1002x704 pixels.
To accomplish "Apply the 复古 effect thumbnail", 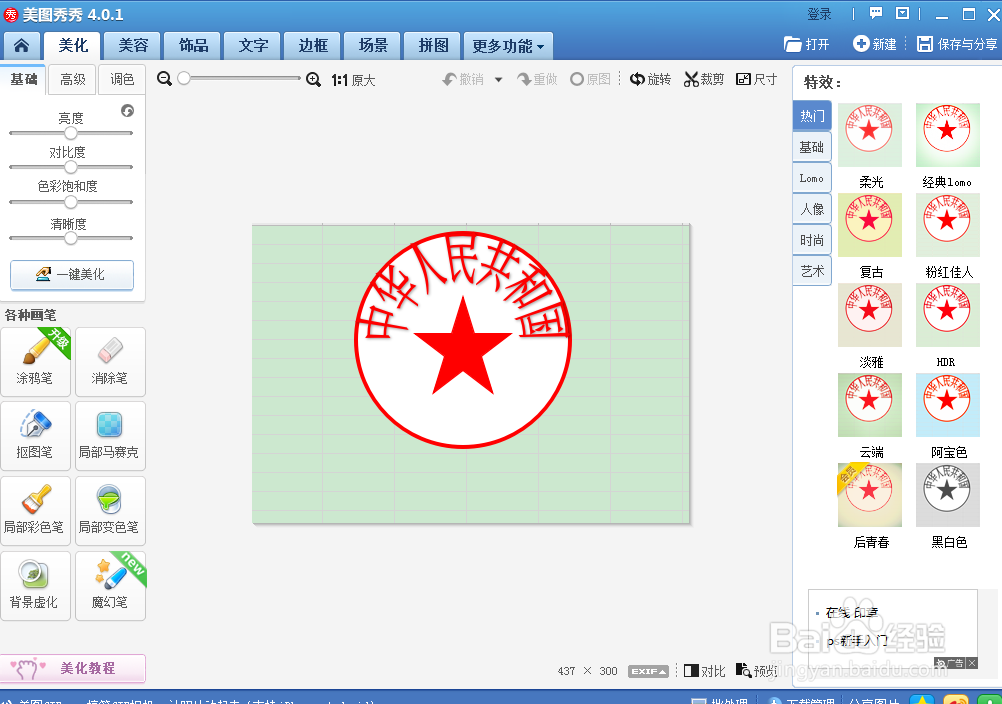I will [870, 225].
